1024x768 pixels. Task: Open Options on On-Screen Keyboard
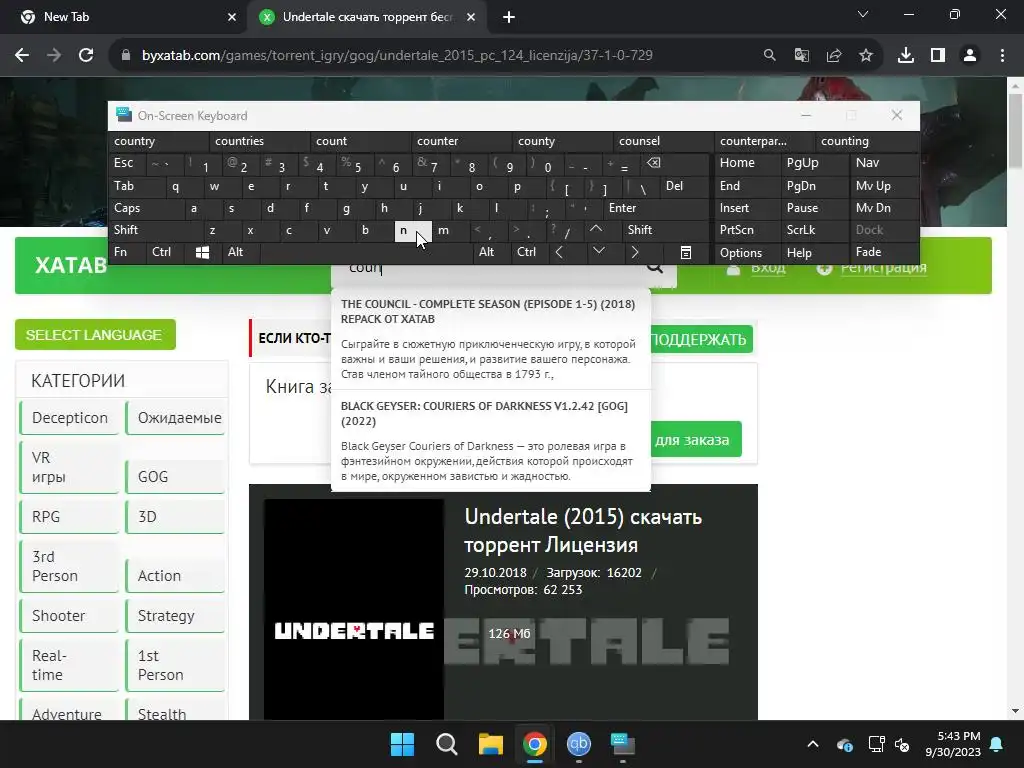pos(747,253)
